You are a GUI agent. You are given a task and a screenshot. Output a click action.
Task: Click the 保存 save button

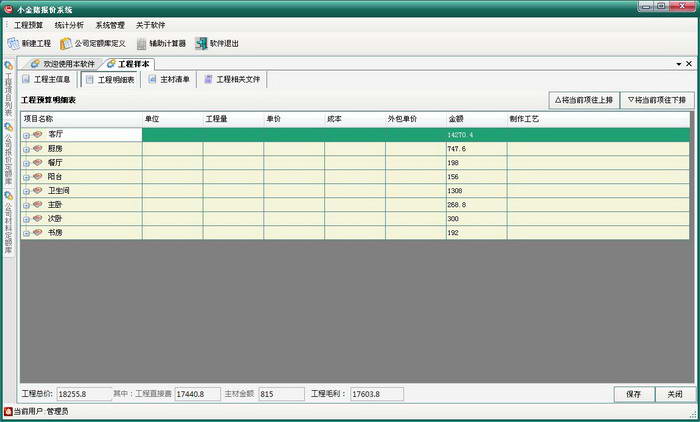(x=634, y=394)
